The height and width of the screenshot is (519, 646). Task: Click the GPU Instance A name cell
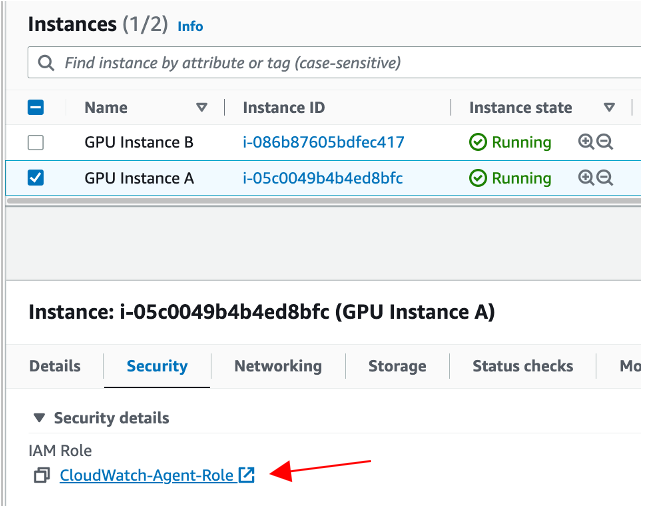tap(139, 178)
